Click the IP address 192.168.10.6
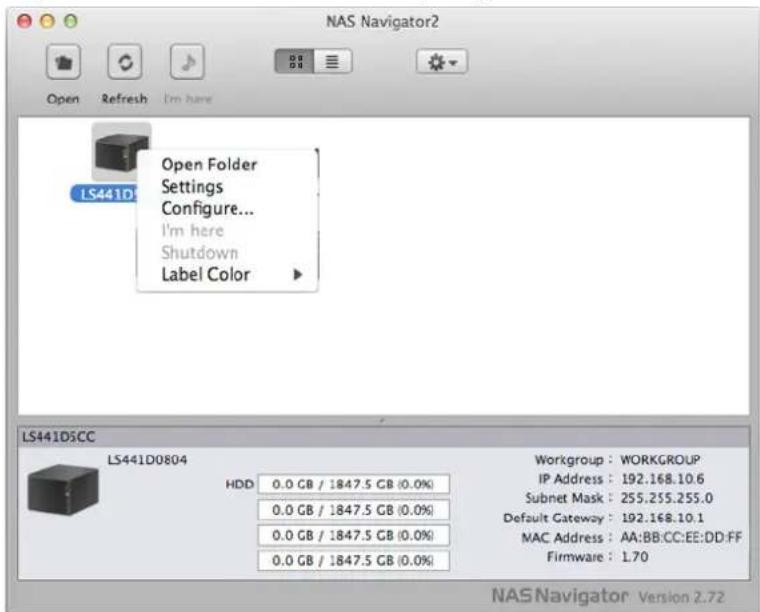This screenshot has height=612, width=760. 662,479
